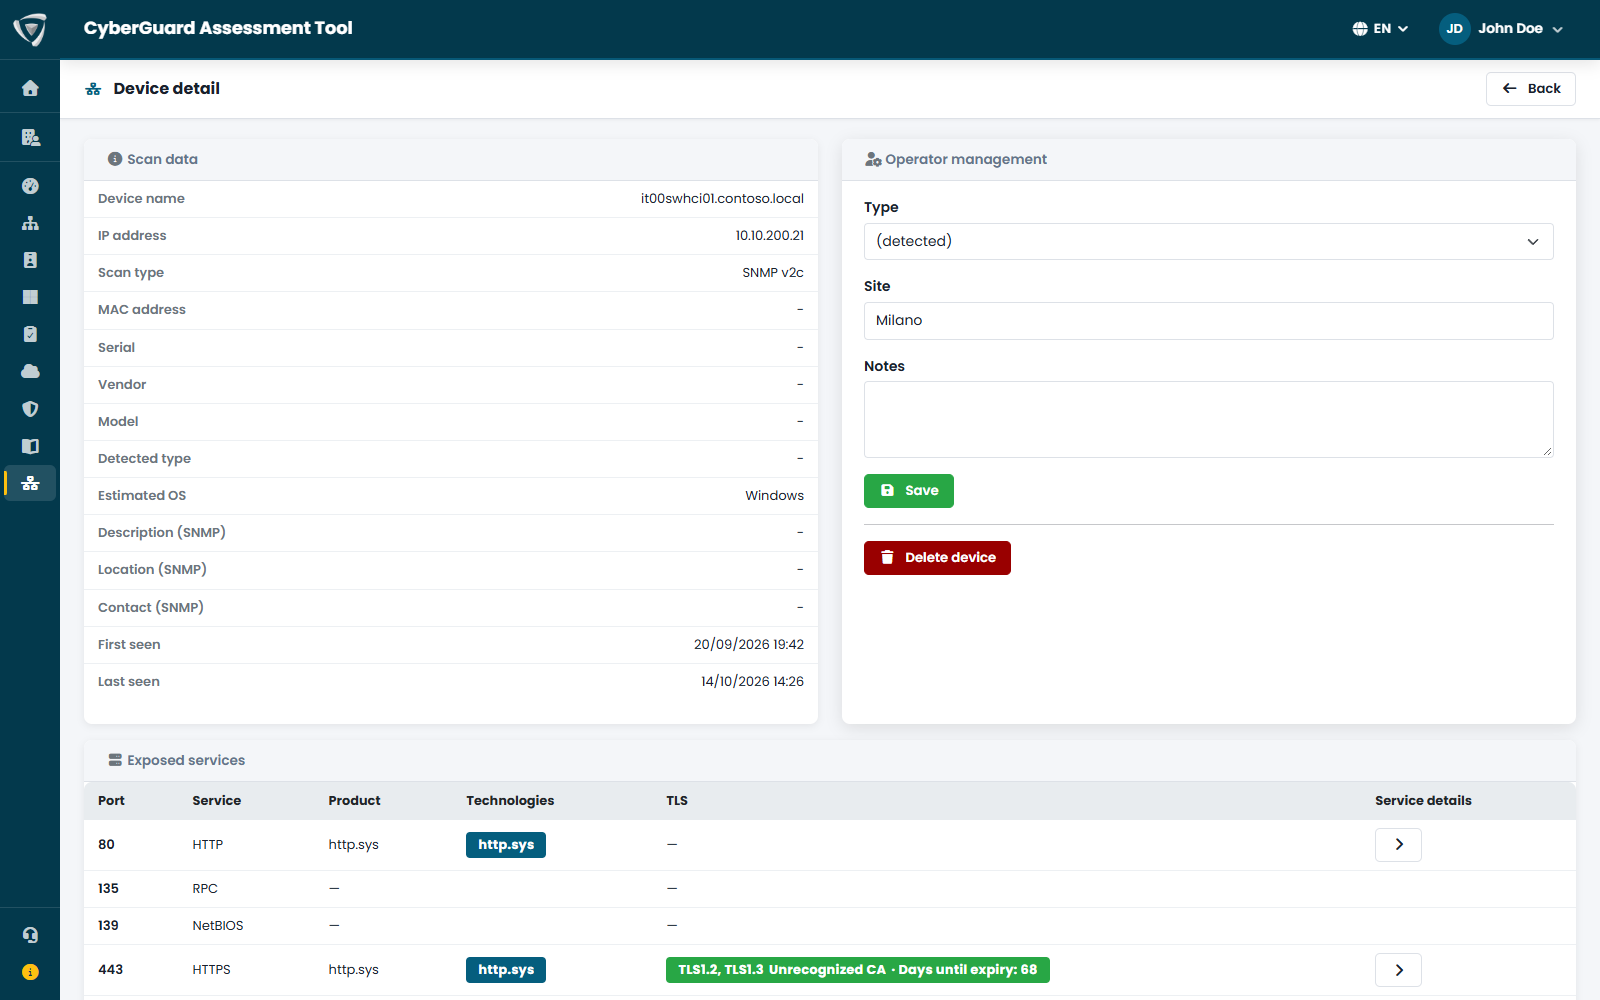Click the IP address 10.10.200.21 value
The width and height of the screenshot is (1600, 1000).
click(770, 236)
